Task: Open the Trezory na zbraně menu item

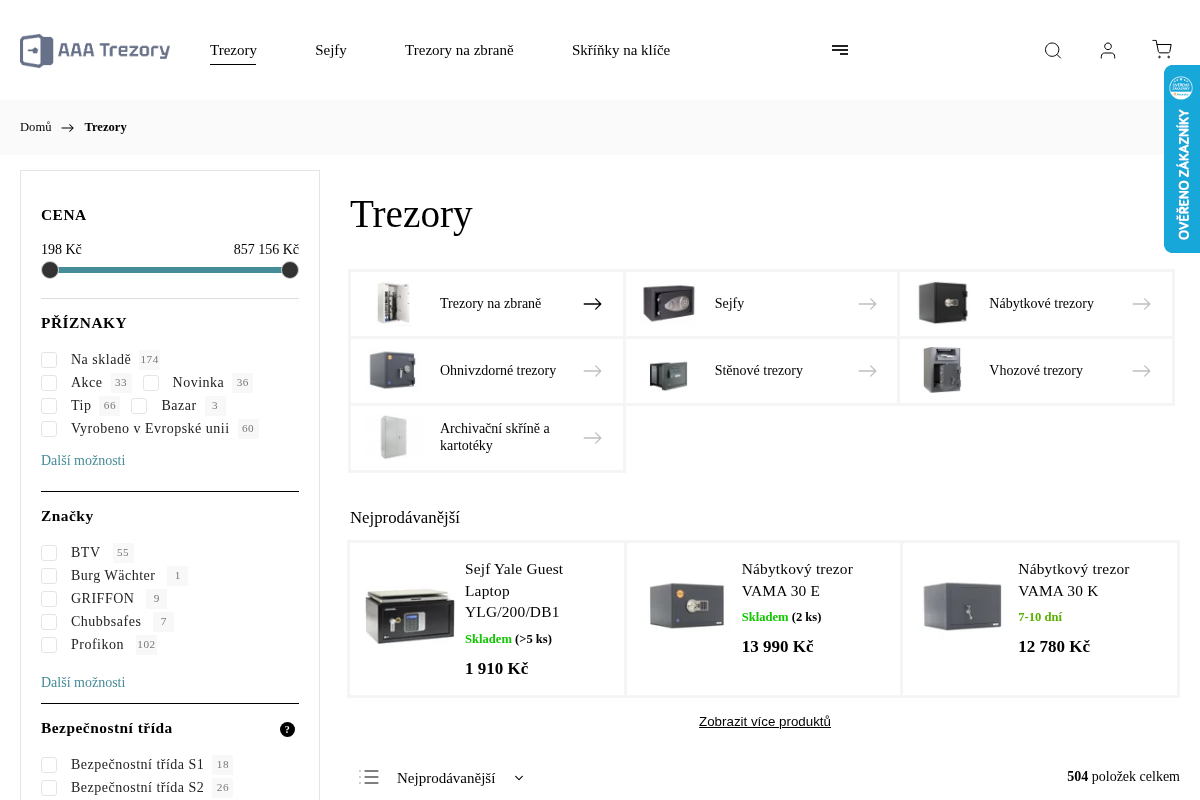Action: [x=459, y=50]
